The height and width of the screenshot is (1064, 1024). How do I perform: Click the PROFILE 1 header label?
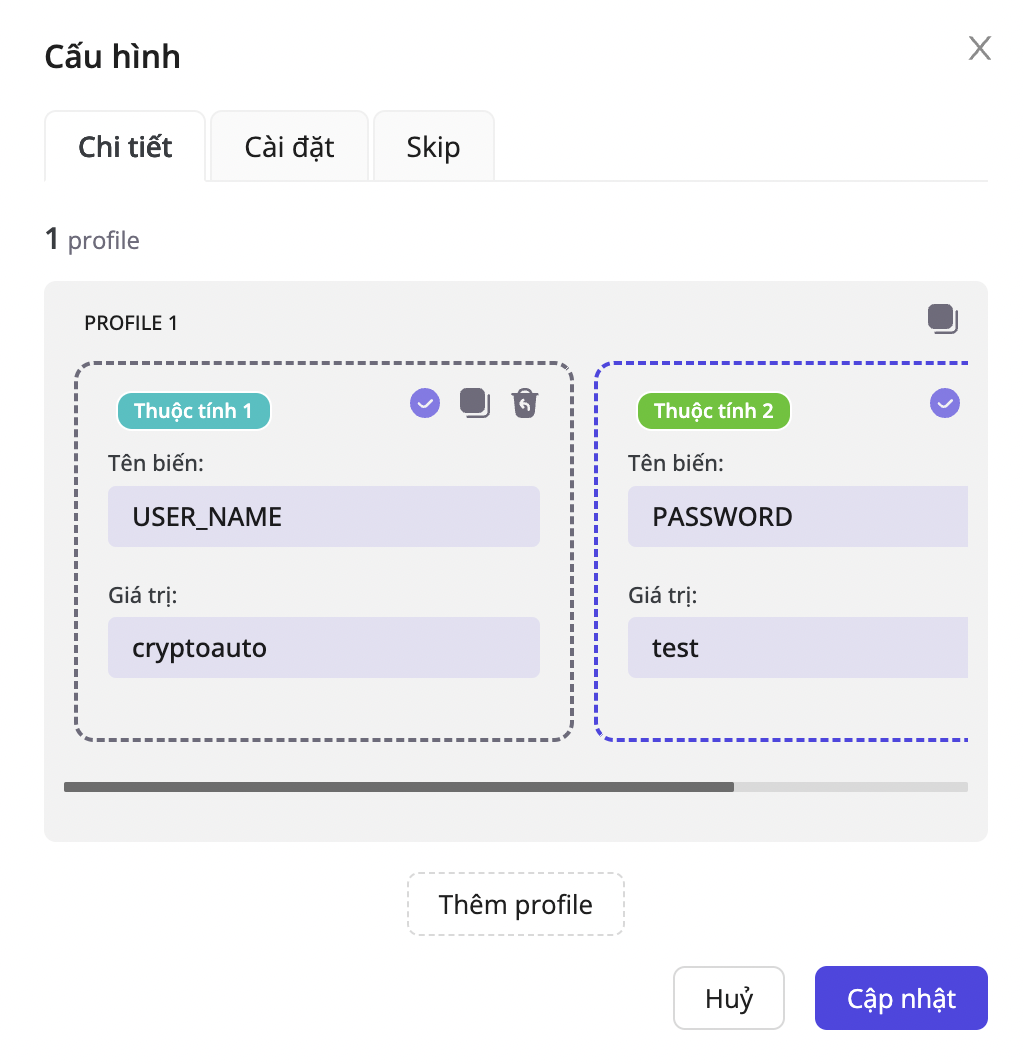131,323
